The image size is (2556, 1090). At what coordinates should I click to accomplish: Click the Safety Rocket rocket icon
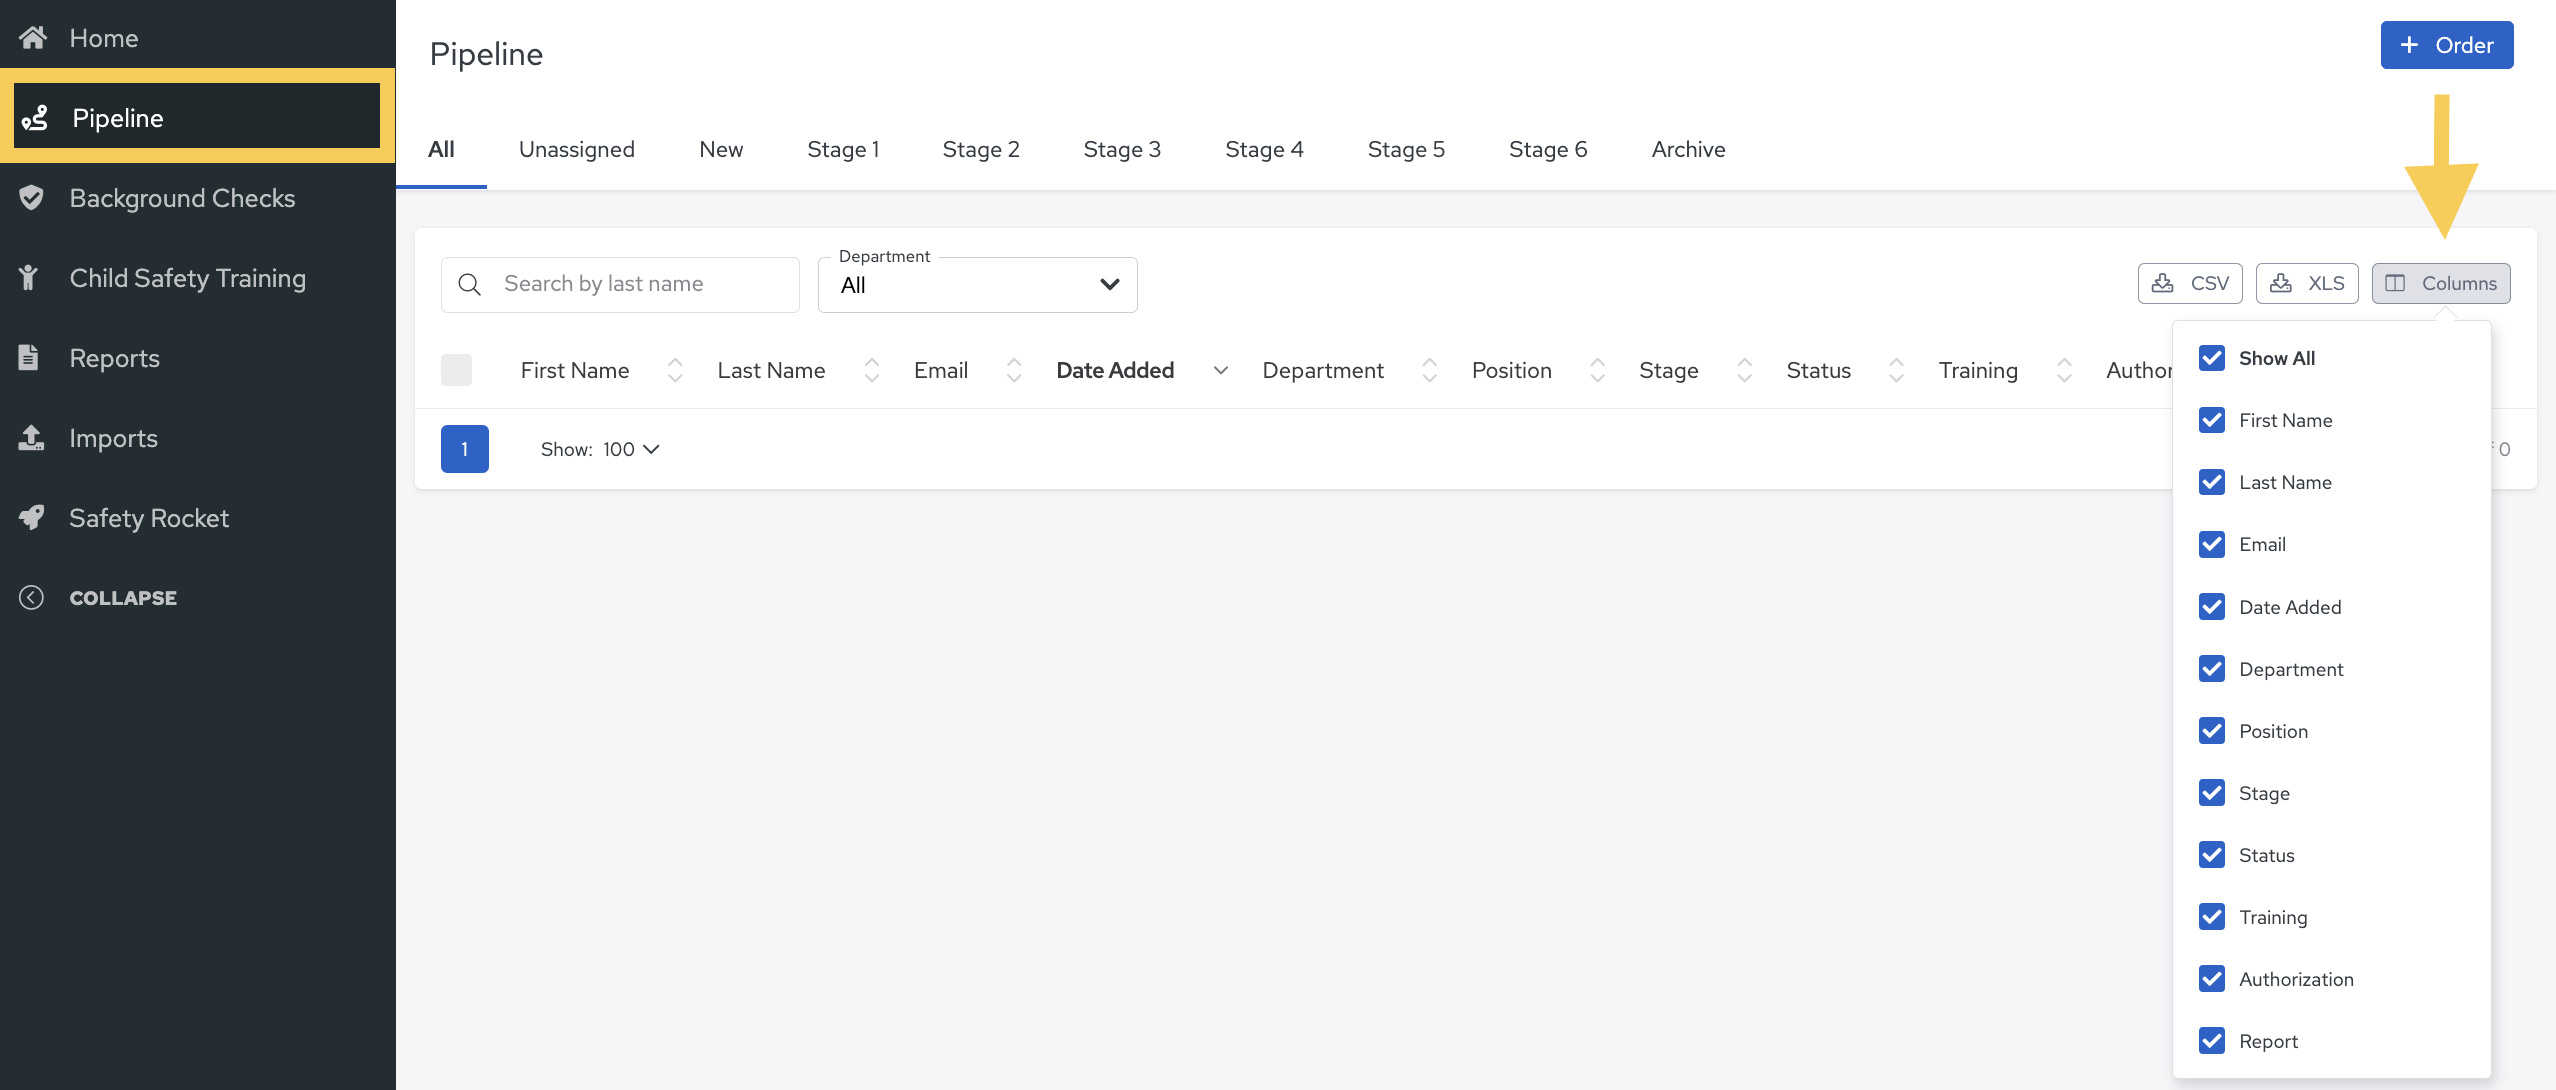click(x=32, y=518)
